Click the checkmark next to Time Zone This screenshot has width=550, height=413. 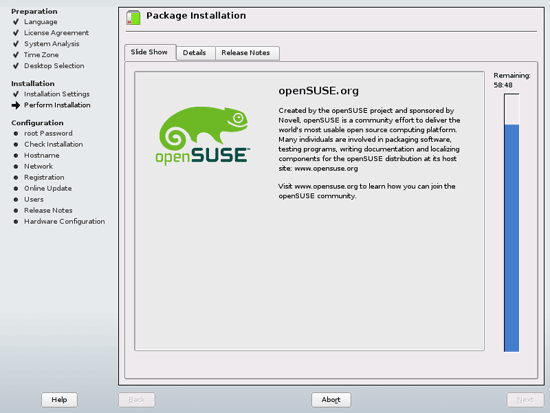tap(16, 55)
